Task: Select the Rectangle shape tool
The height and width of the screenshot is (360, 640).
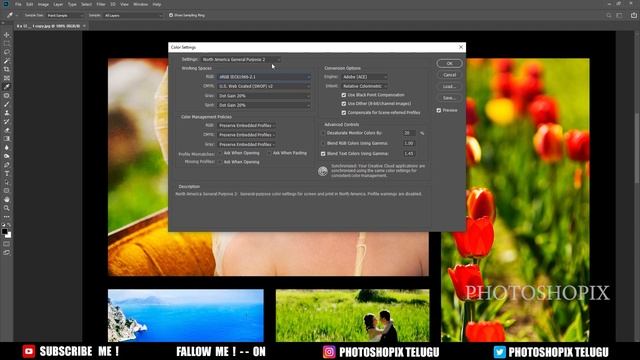Action: pyautogui.click(x=7, y=191)
